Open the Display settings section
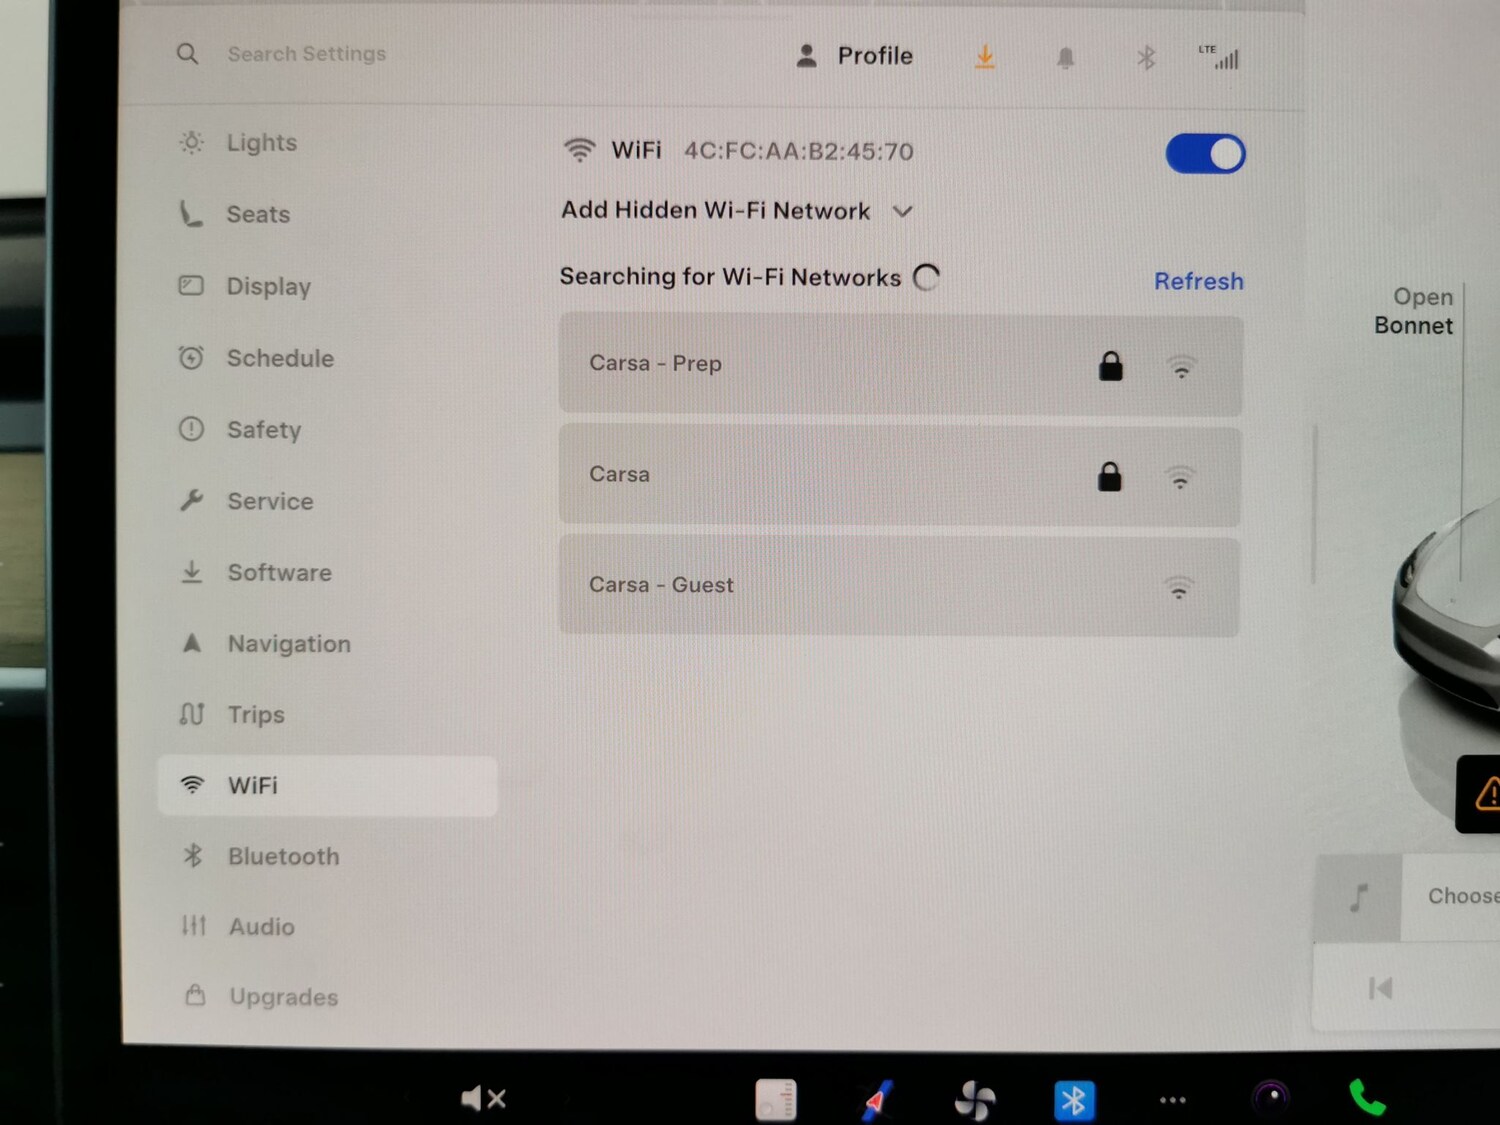The image size is (1500, 1125). (x=268, y=287)
